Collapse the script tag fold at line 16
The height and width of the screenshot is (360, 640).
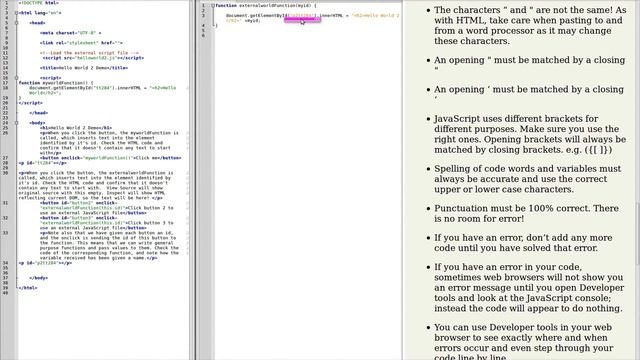[16, 78]
